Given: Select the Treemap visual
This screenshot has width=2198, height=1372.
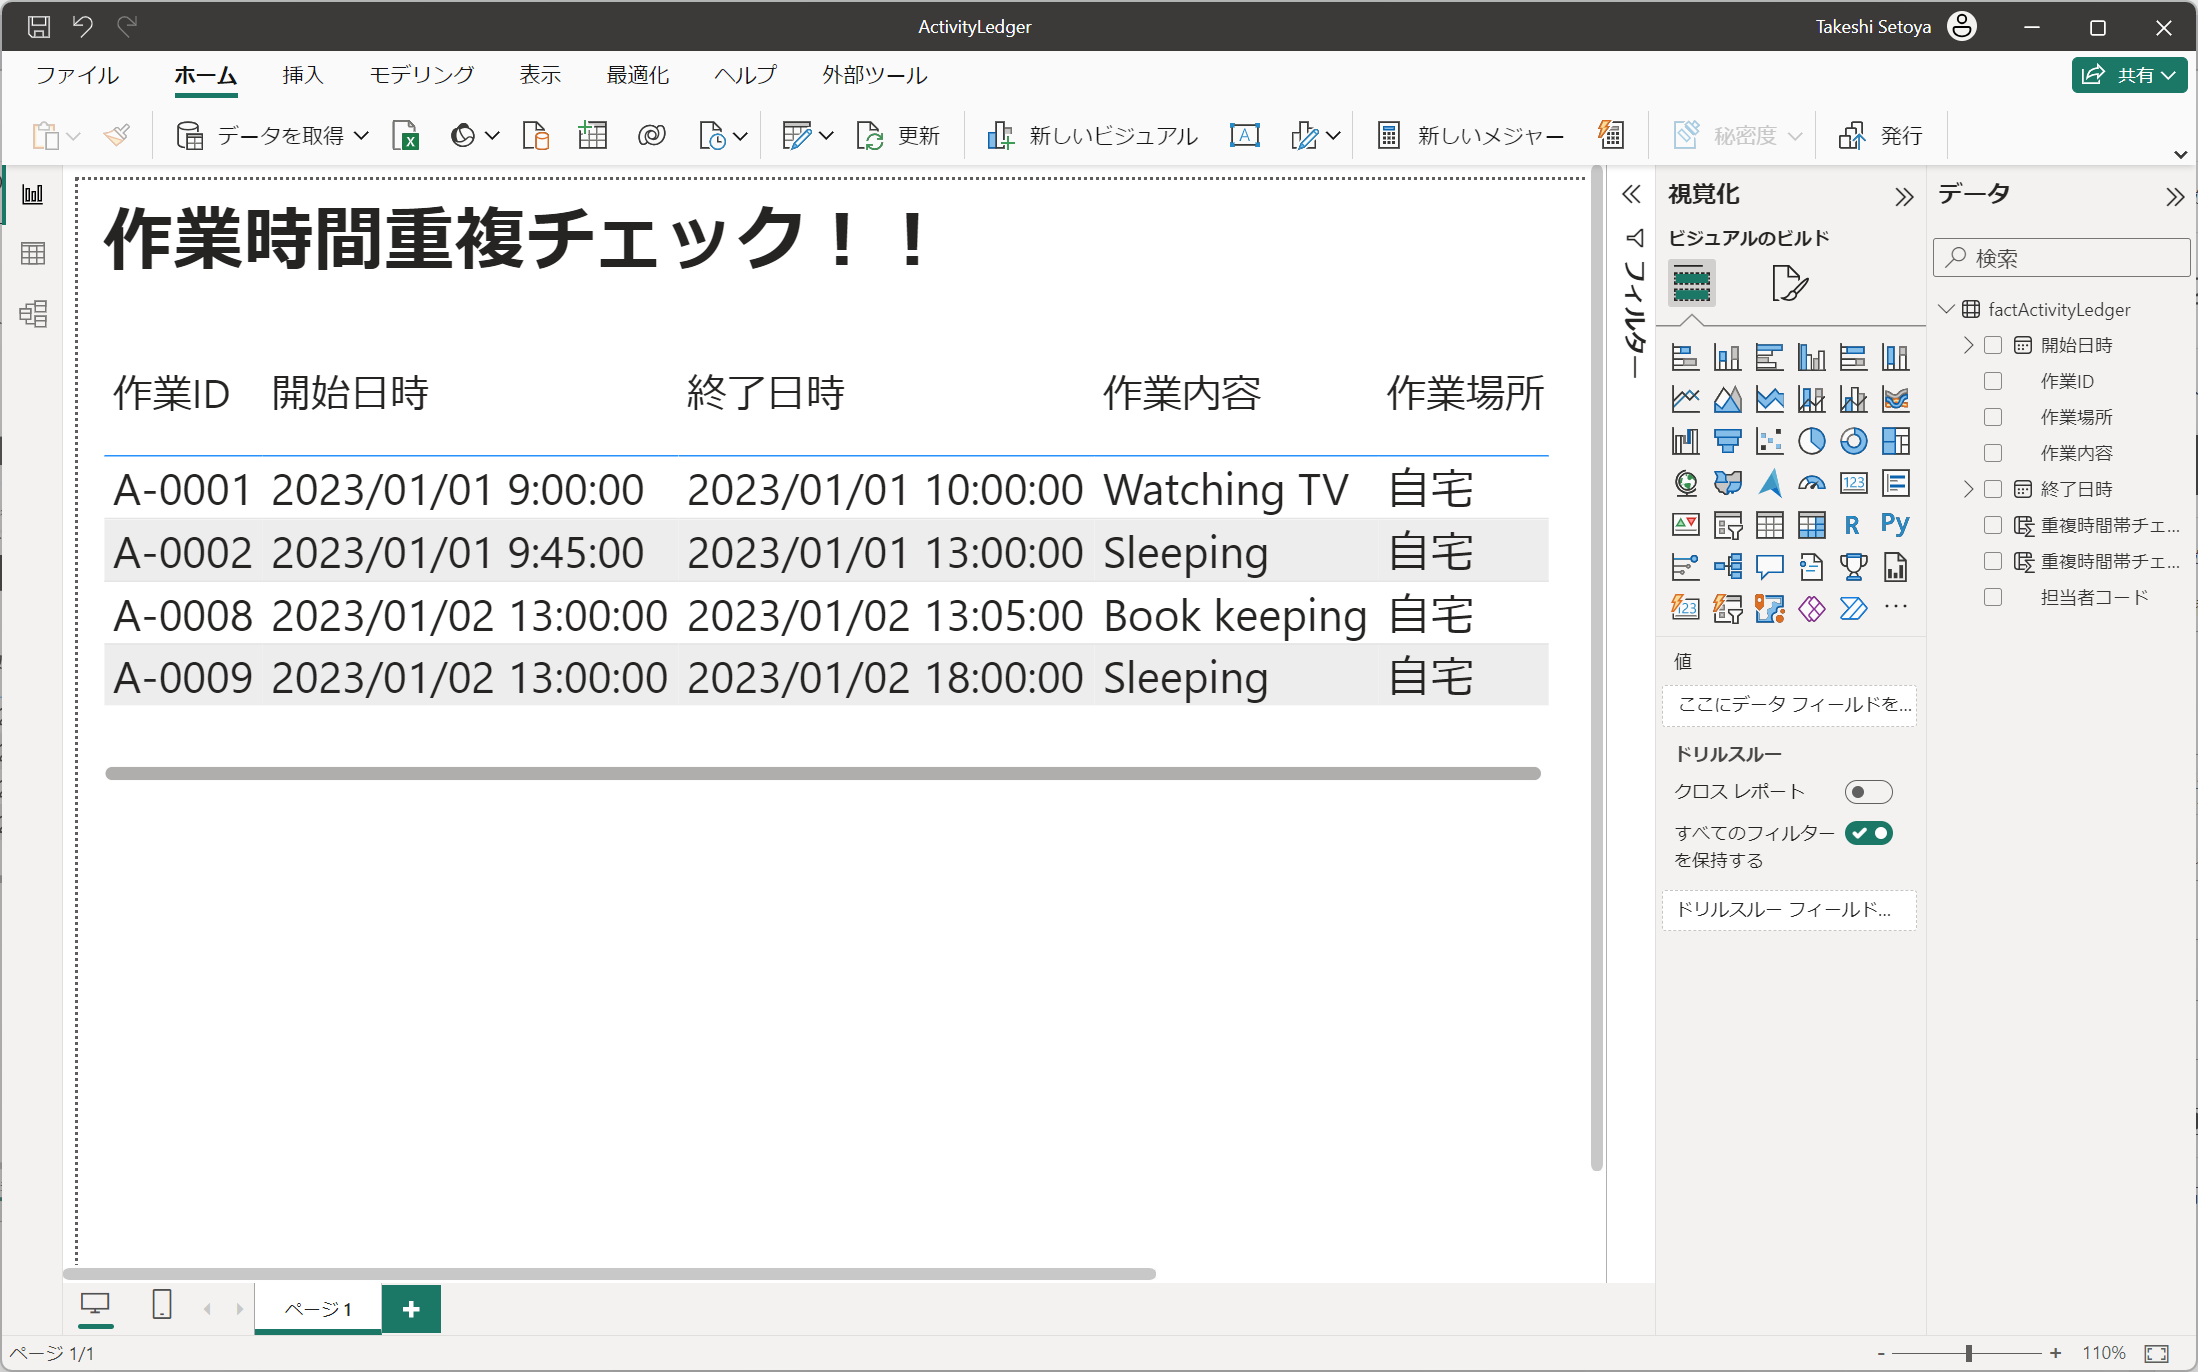Looking at the screenshot, I should [1895, 441].
